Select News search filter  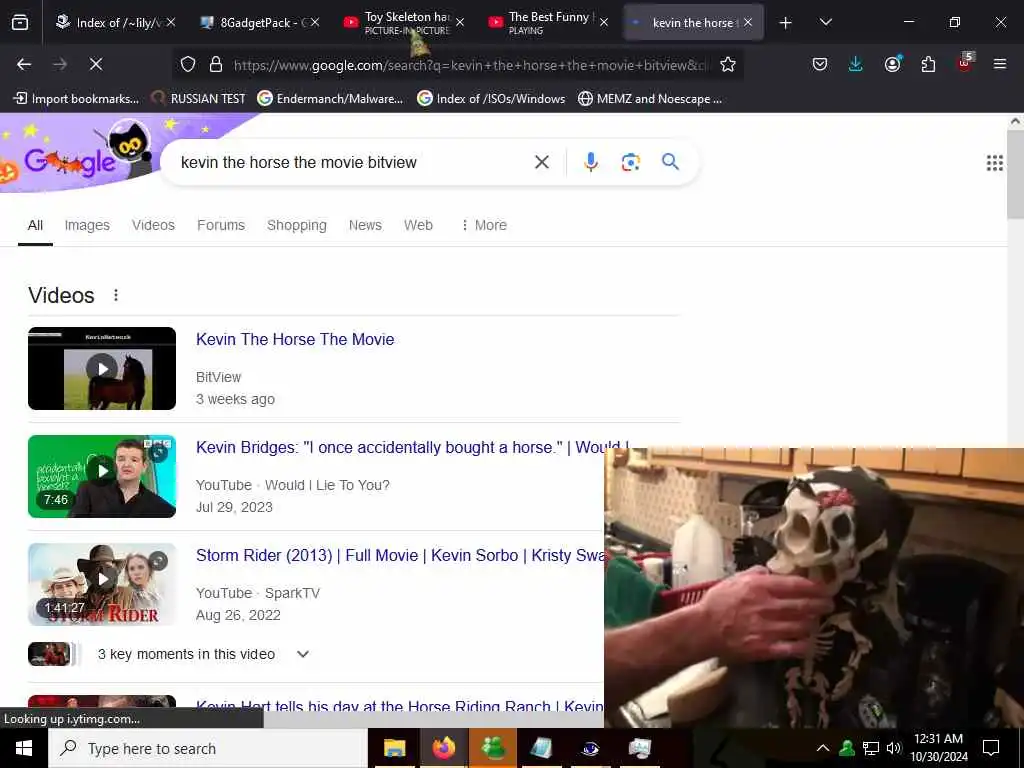click(365, 225)
